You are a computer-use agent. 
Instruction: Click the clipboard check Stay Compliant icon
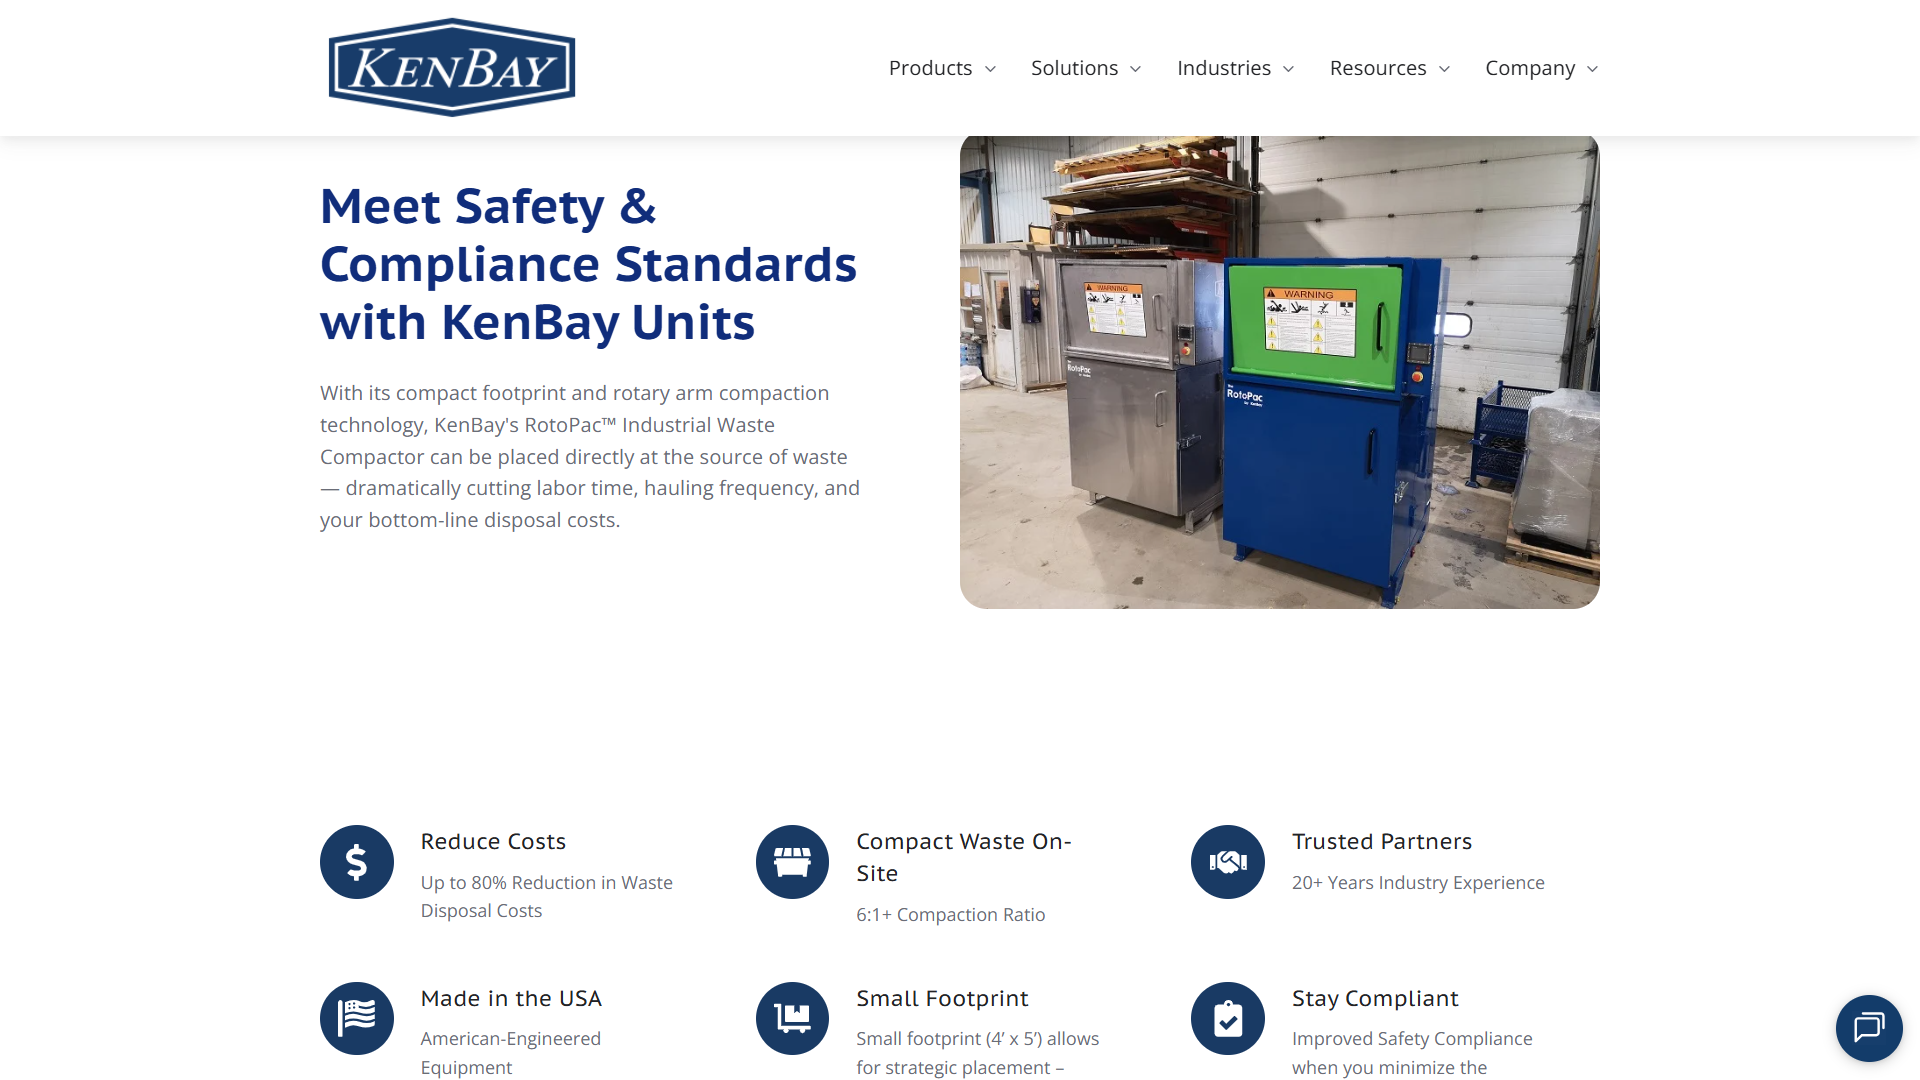pyautogui.click(x=1228, y=1018)
